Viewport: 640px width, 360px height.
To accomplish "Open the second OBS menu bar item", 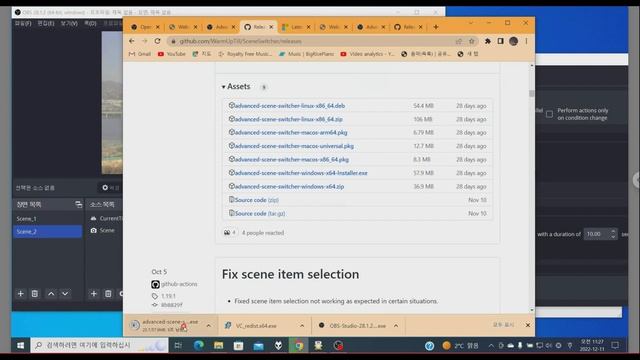I will click(46, 24).
